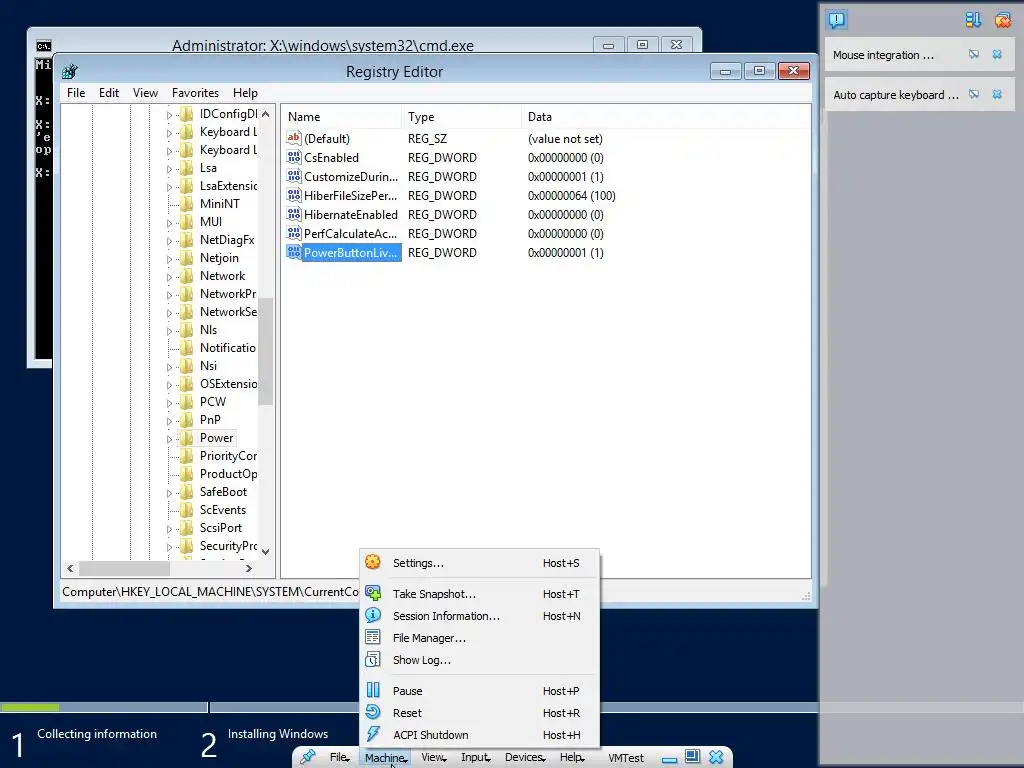Open Input dropdown in mini toolbar

pos(475,757)
